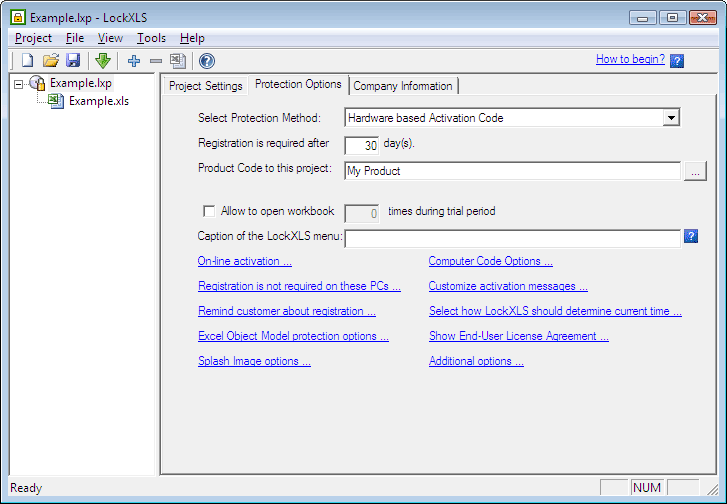Image resolution: width=727 pixels, height=504 pixels.
Task: Click the 'Computer Code Options ...' link
Action: pyautogui.click(x=490, y=261)
